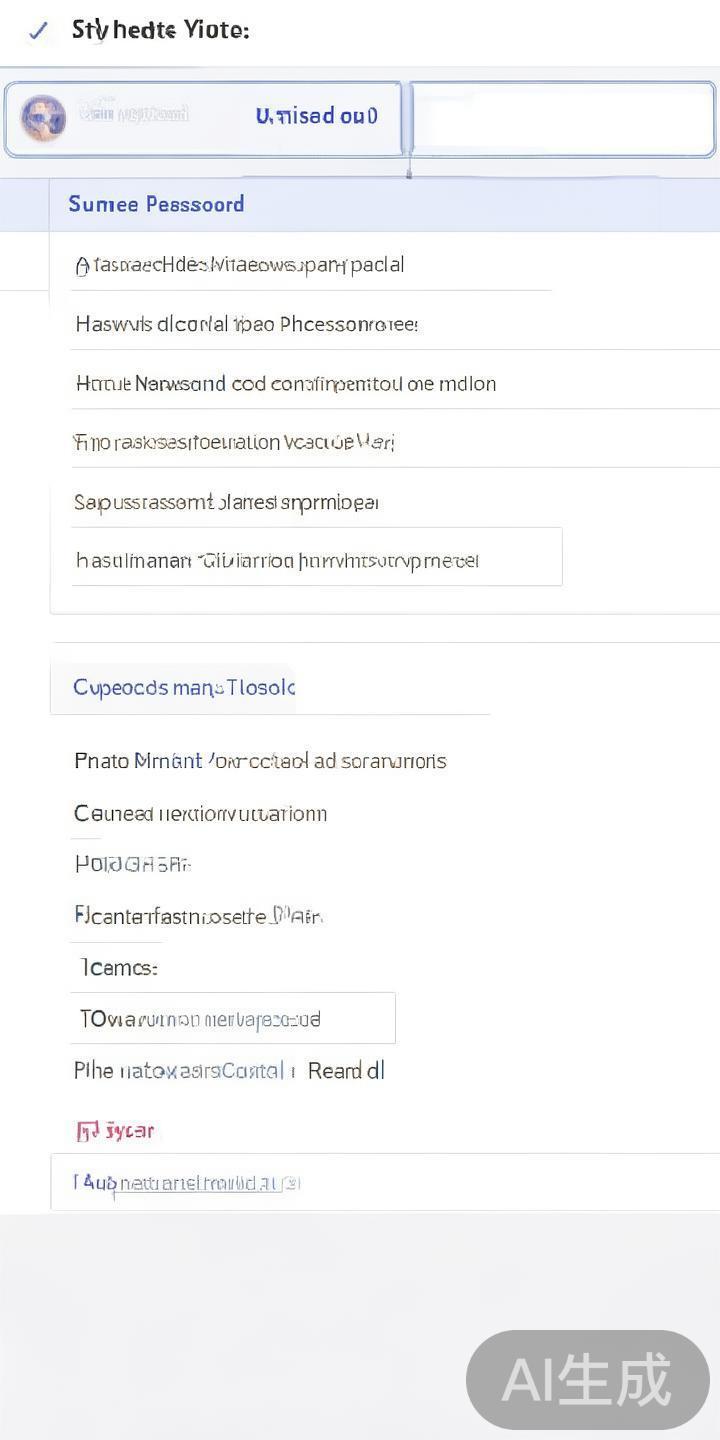Open the row starting "Fjcanterfastn"
The height and width of the screenshot is (1440, 720).
coord(198,916)
